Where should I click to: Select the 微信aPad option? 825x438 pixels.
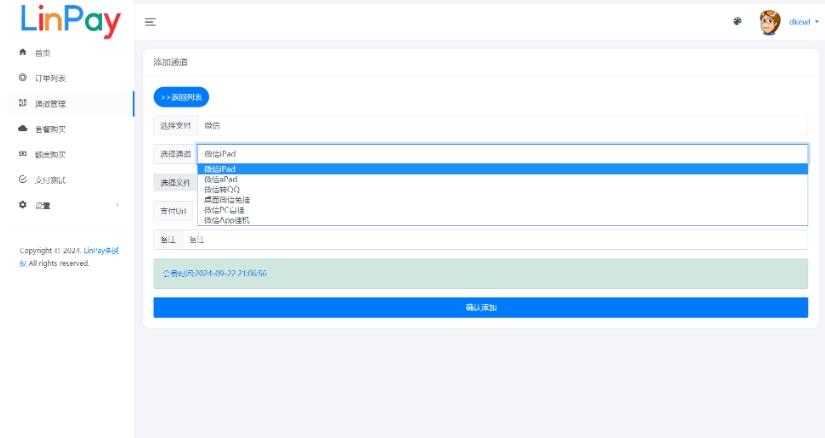pyautogui.click(x=502, y=179)
